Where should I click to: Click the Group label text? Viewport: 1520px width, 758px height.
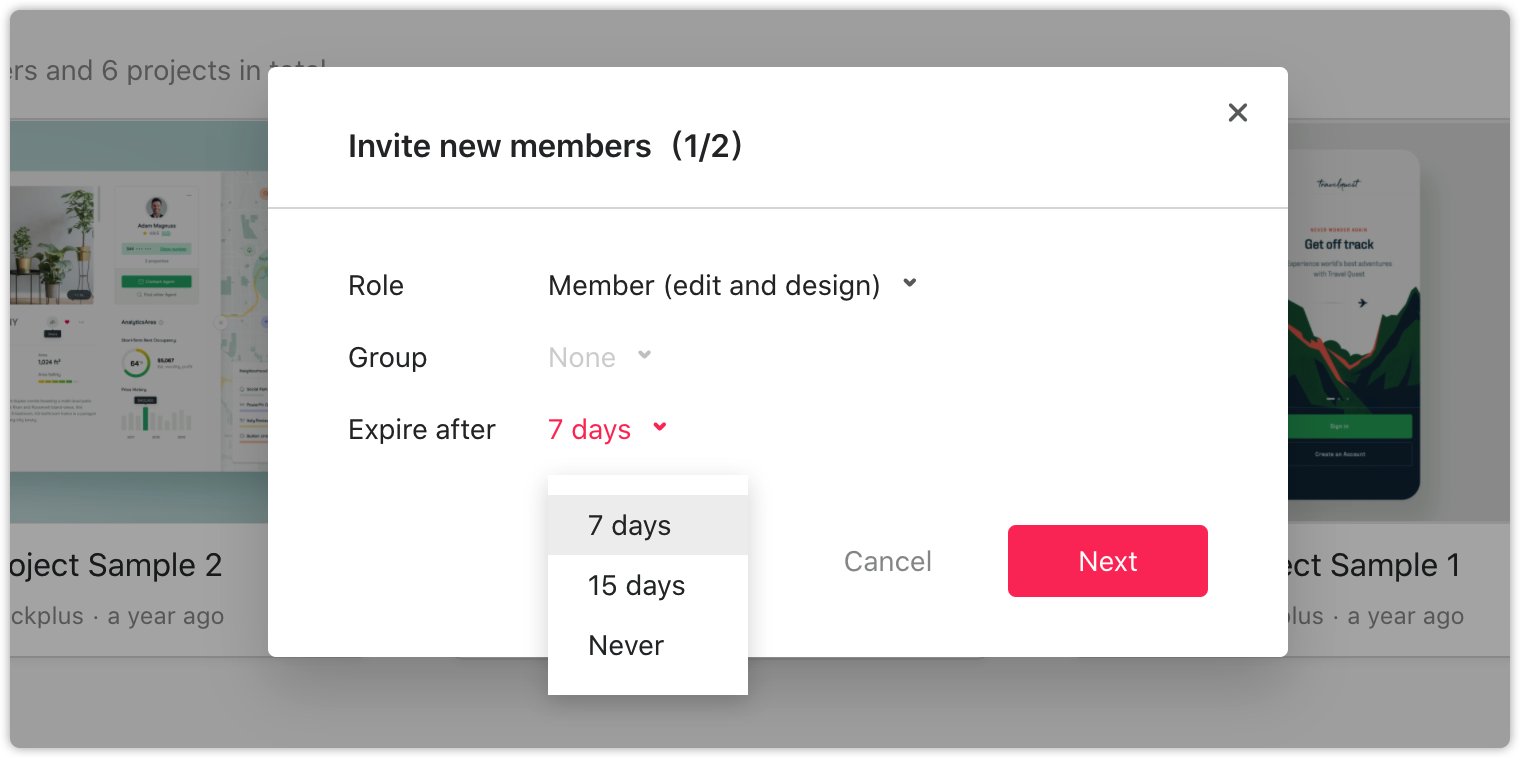tap(388, 358)
